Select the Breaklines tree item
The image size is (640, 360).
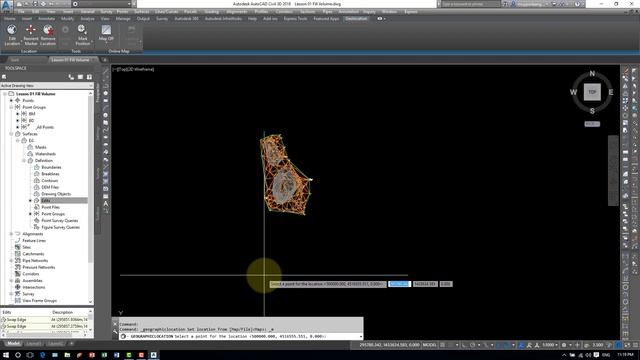click(x=50, y=174)
